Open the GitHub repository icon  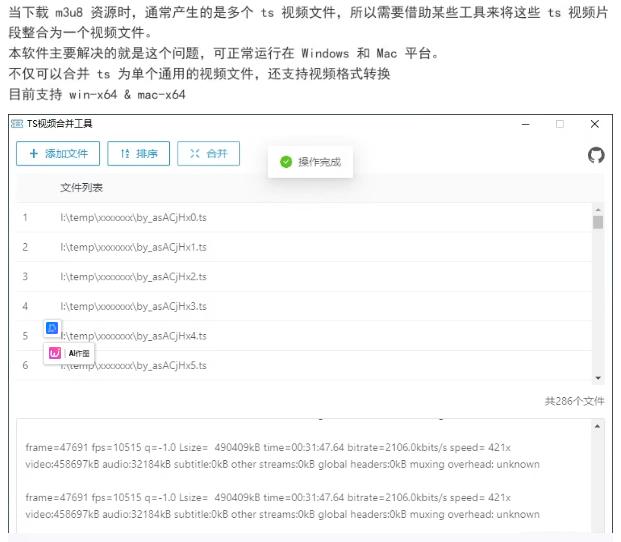(x=595, y=155)
